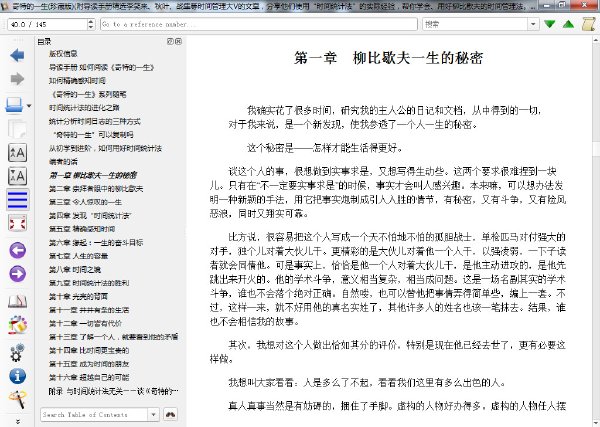Select 《奇特的一生》系列随笔 in the contents
This screenshot has height=427, width=600.
[89, 94]
